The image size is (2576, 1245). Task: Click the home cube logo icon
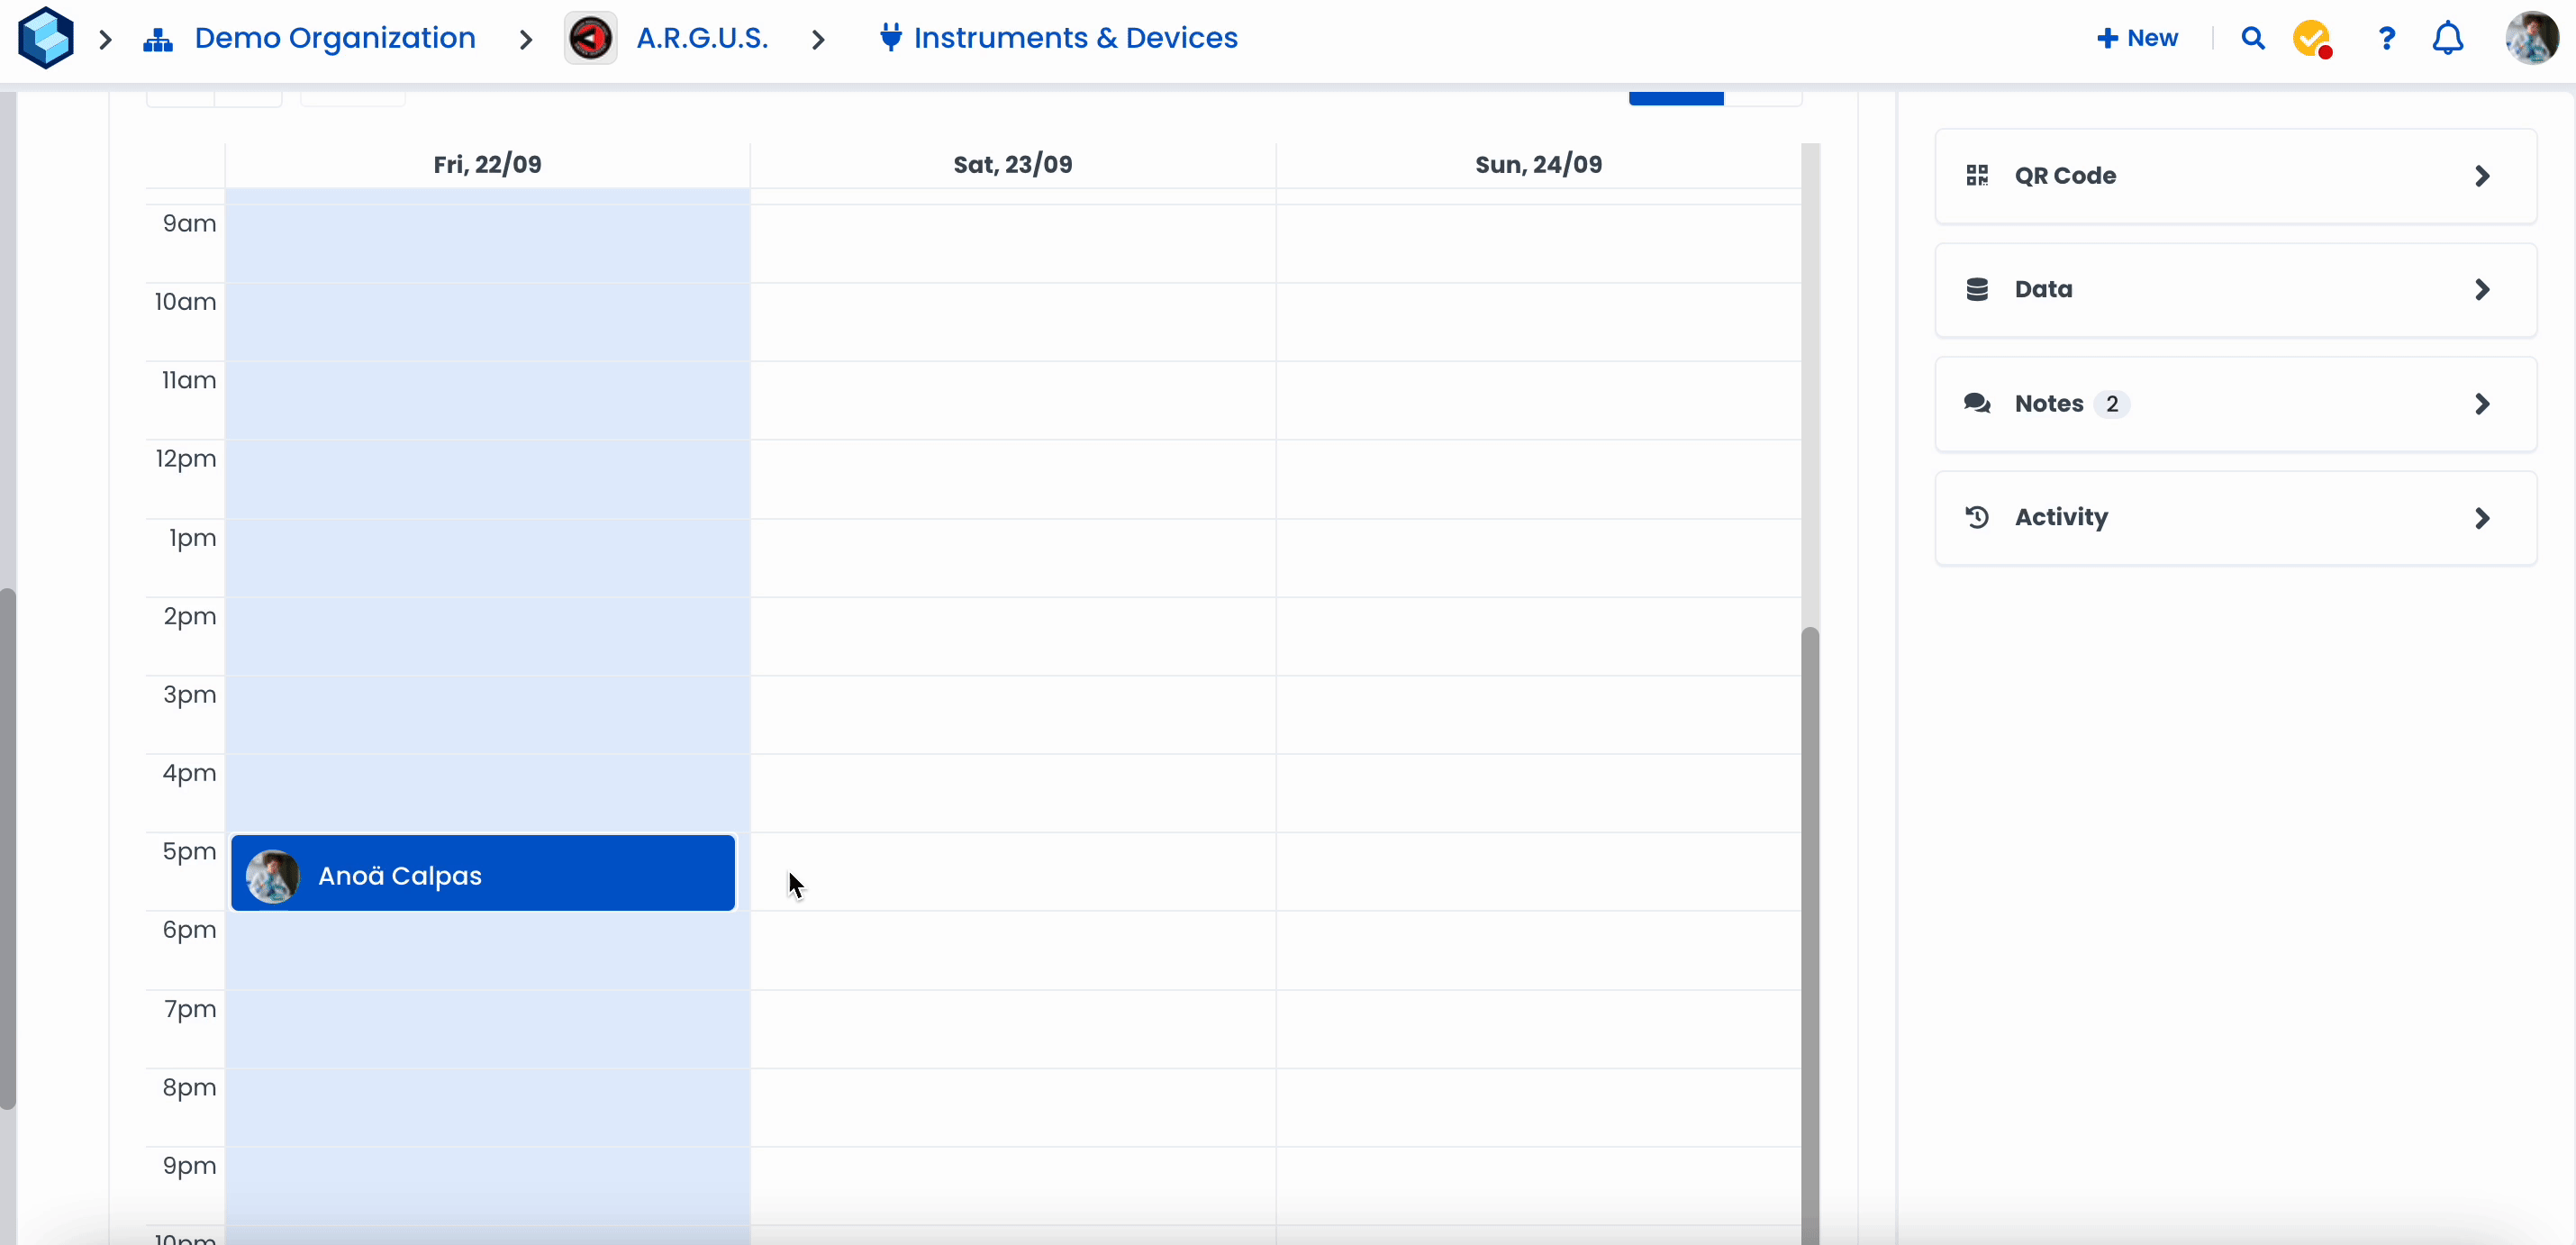pyautogui.click(x=45, y=38)
